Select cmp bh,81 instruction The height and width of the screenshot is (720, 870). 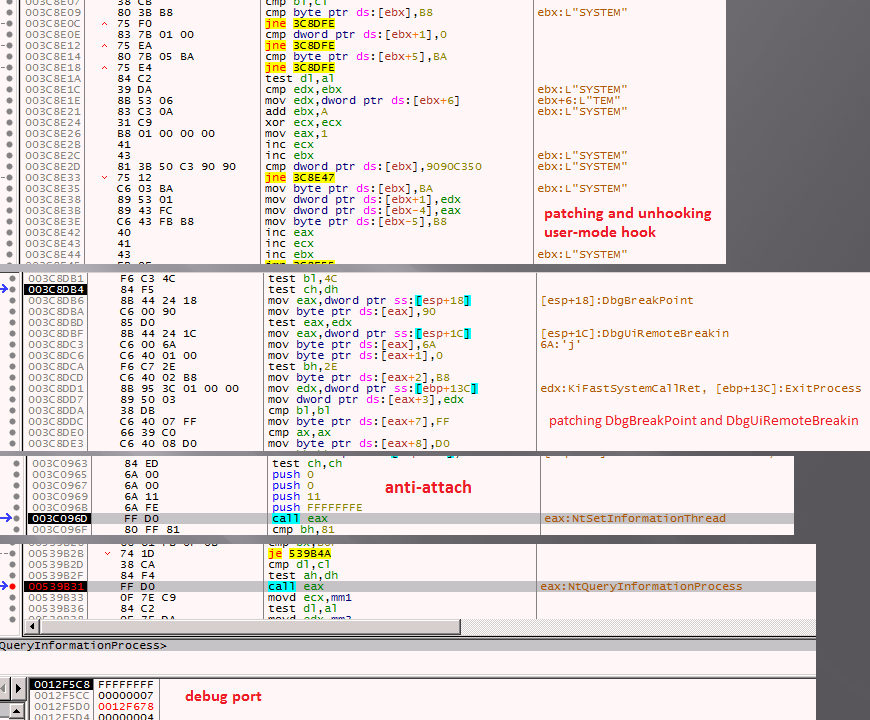(304, 529)
